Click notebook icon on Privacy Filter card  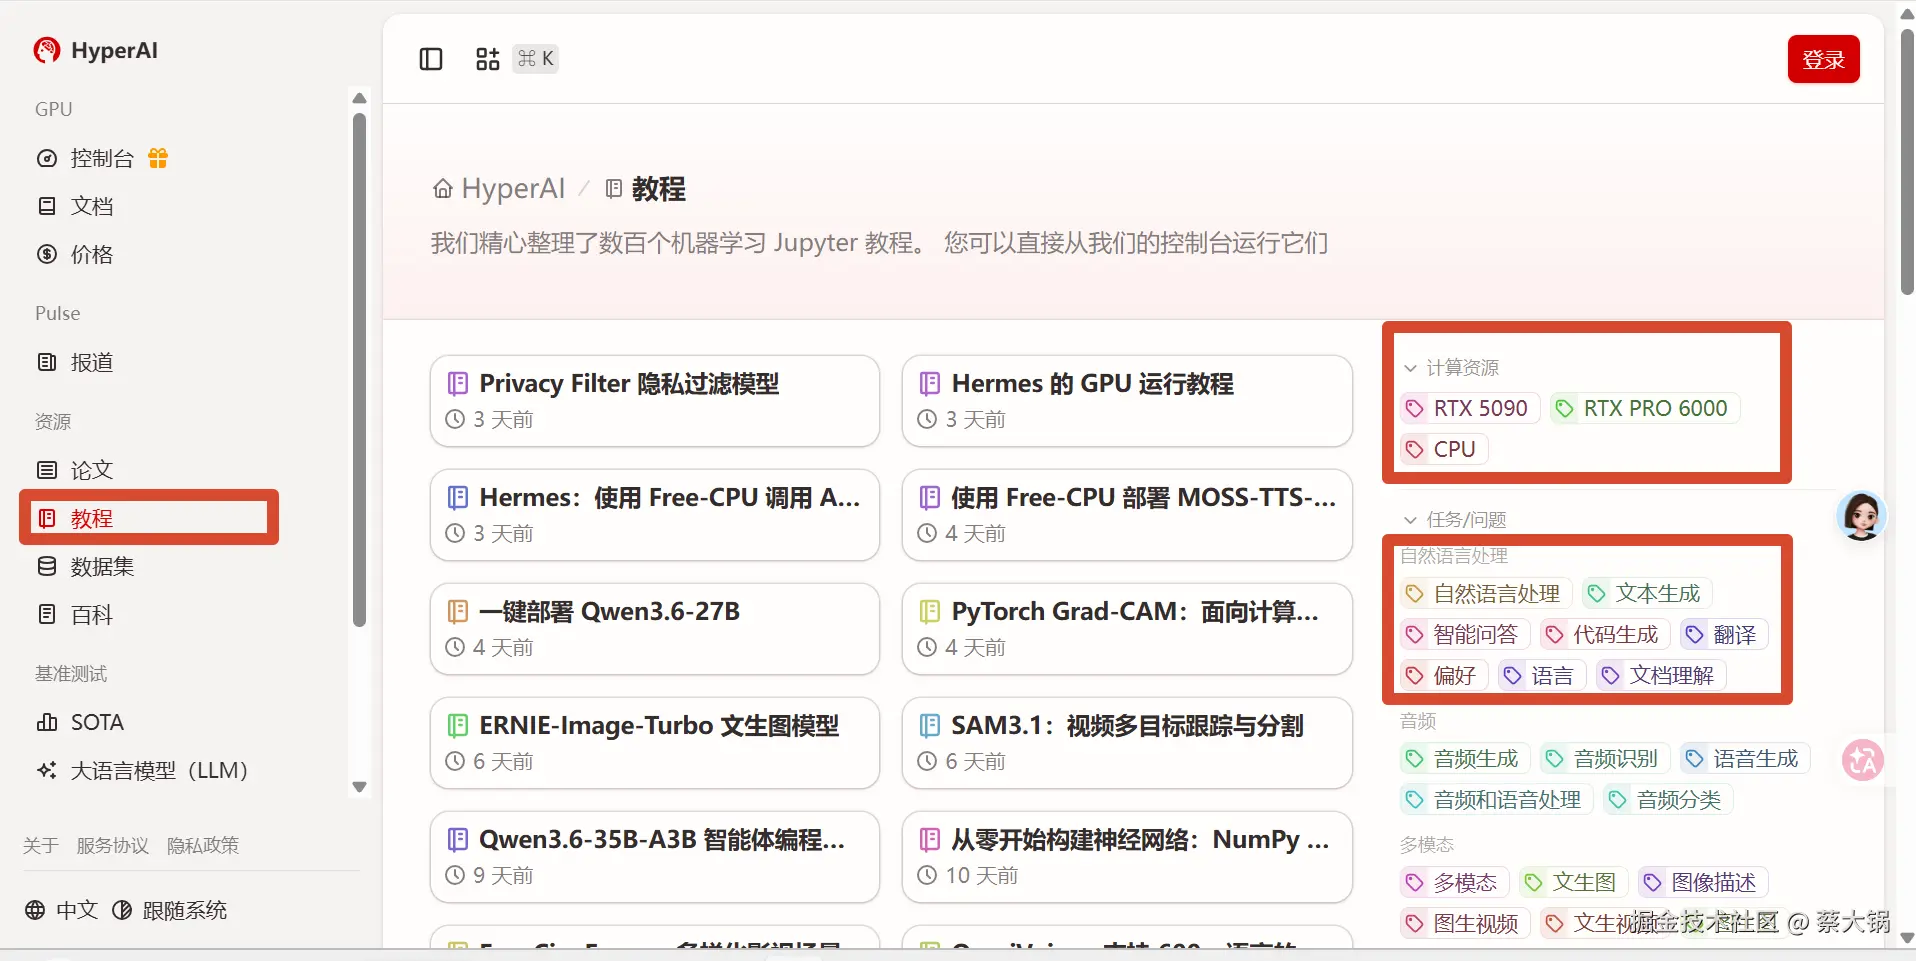coord(458,383)
